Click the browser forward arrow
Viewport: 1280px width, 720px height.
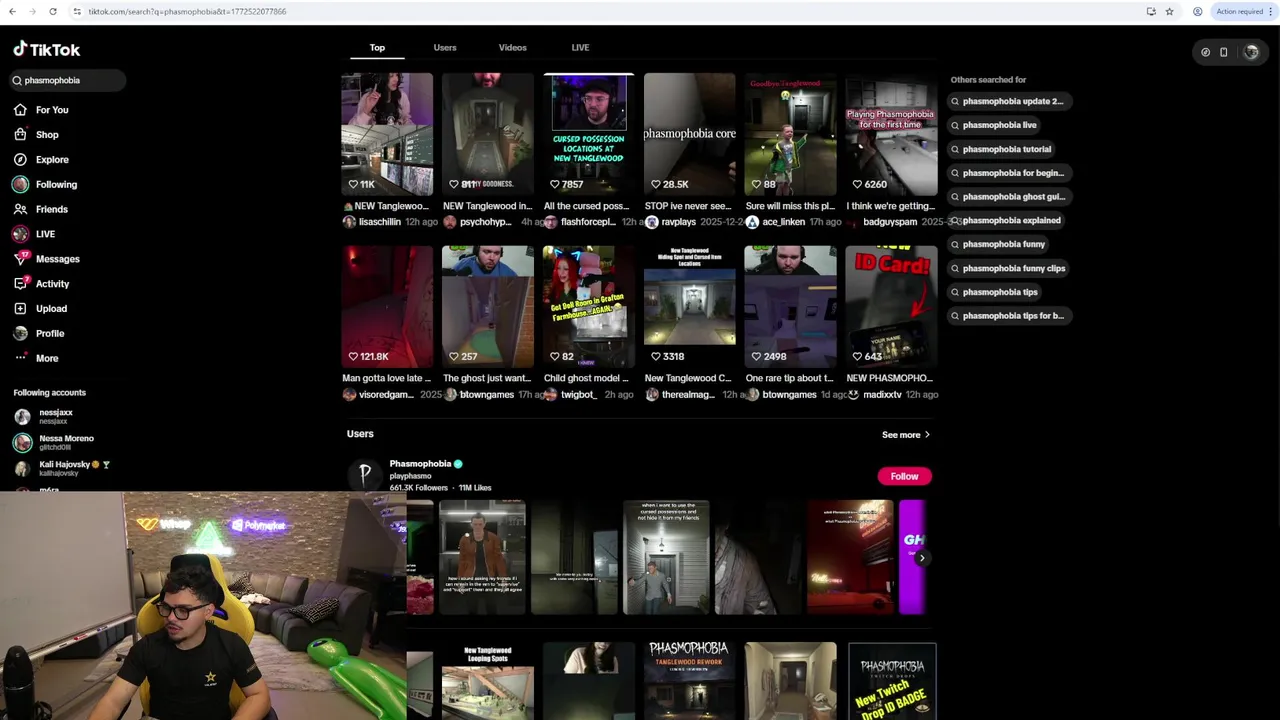pos(31,11)
